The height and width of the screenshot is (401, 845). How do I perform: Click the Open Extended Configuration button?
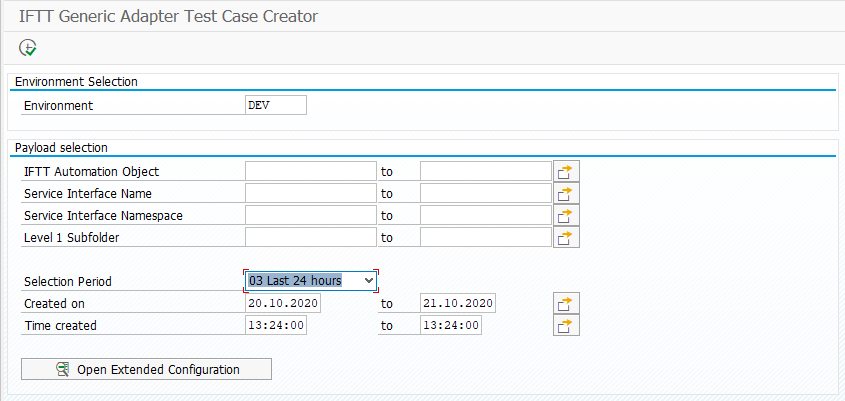coord(146,369)
